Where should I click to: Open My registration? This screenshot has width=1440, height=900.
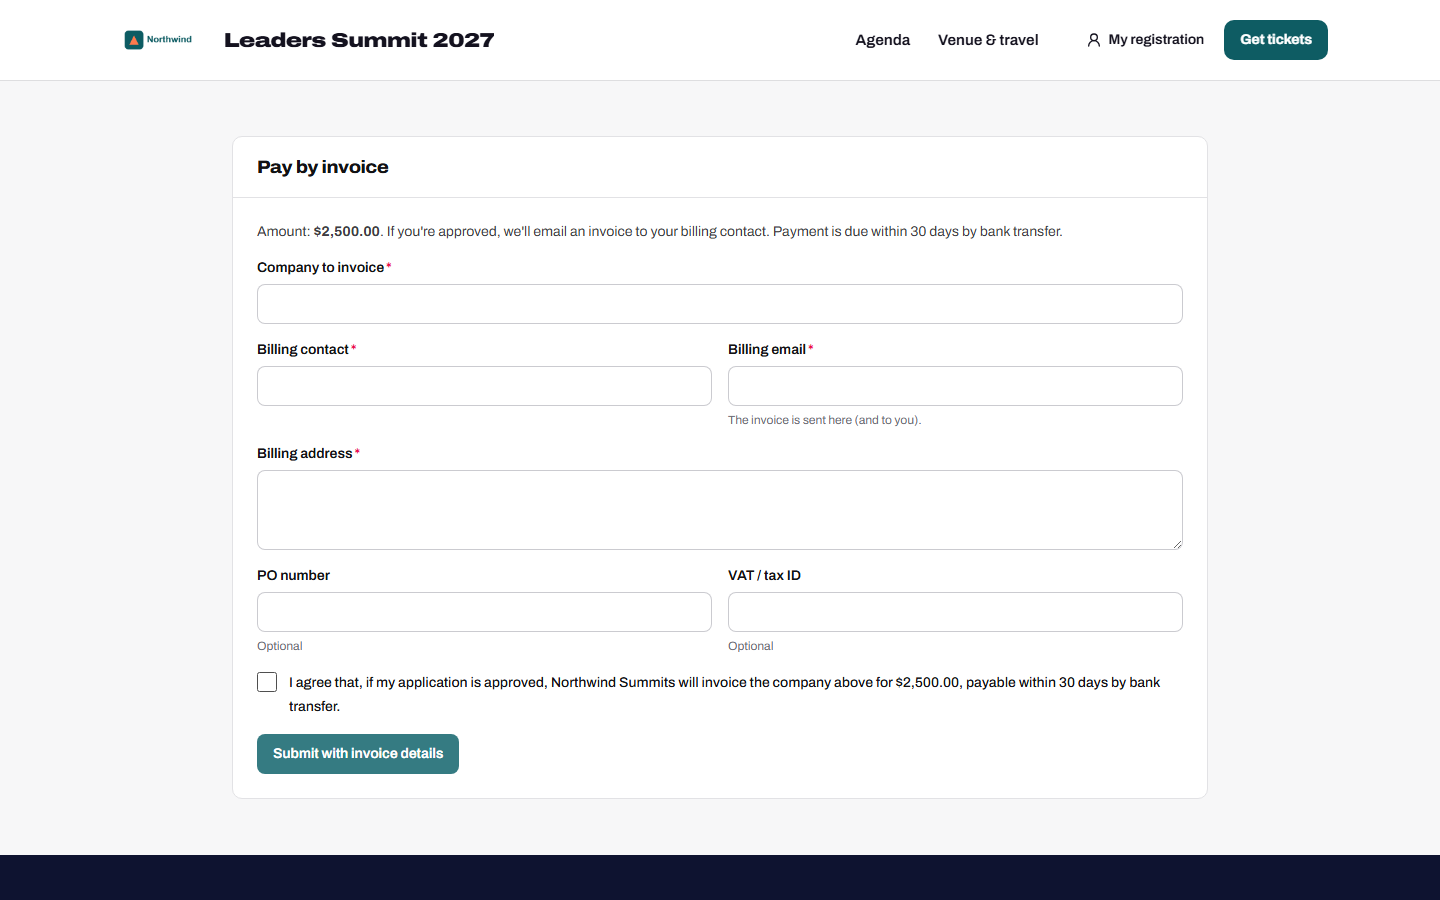coord(1145,40)
